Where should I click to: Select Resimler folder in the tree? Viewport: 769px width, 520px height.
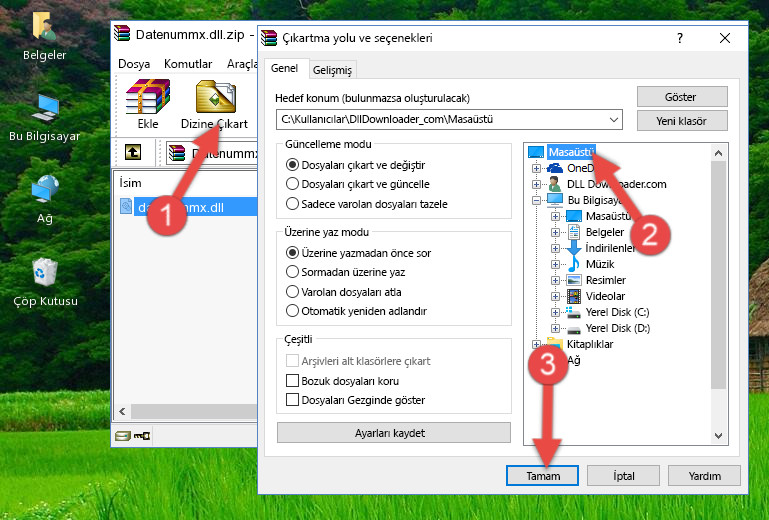(606, 280)
